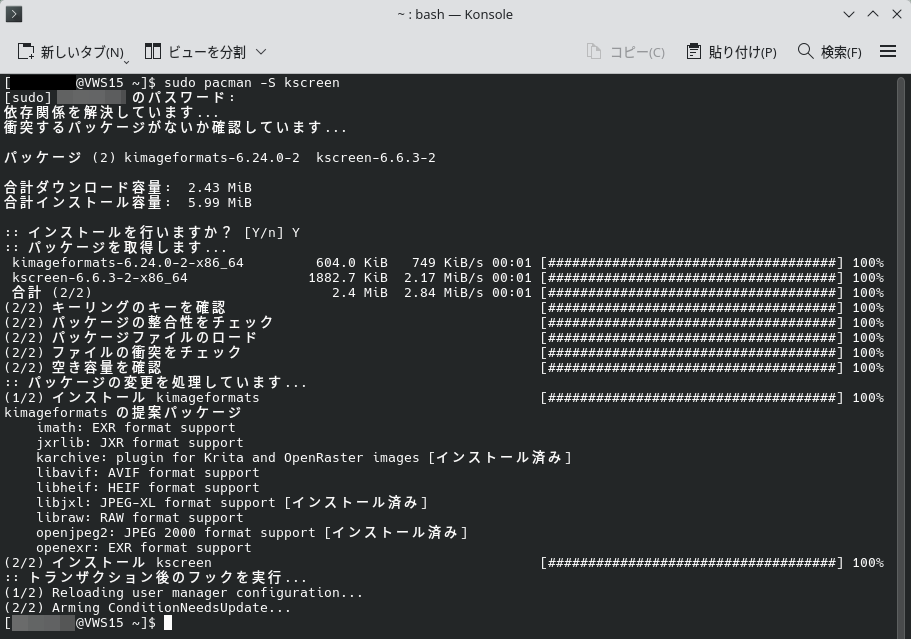Click the コピー copy icon
The width and height of the screenshot is (911, 639).
[x=594, y=52]
